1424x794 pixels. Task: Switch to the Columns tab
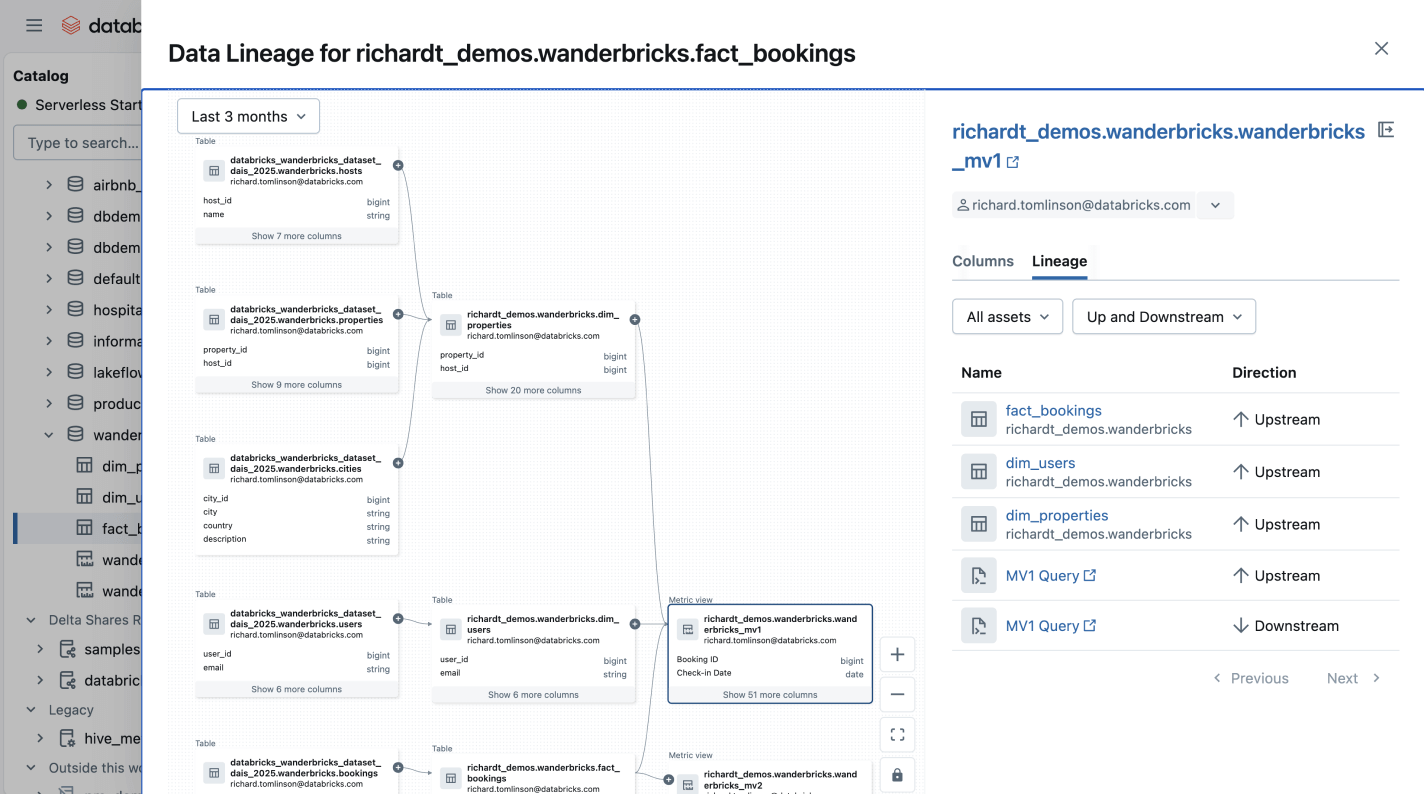point(983,261)
